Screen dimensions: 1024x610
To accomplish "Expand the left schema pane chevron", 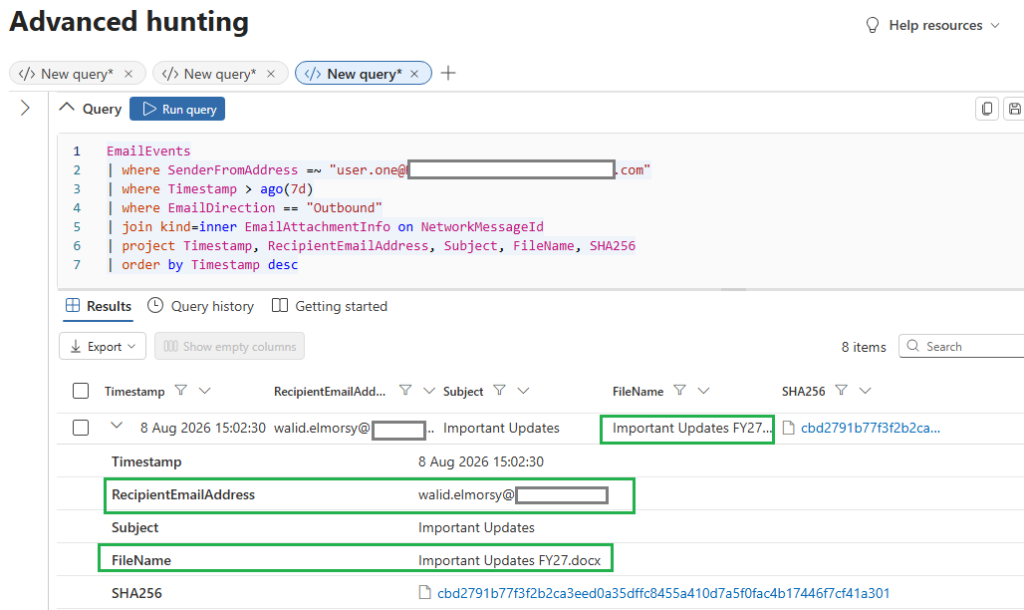I will [25, 108].
